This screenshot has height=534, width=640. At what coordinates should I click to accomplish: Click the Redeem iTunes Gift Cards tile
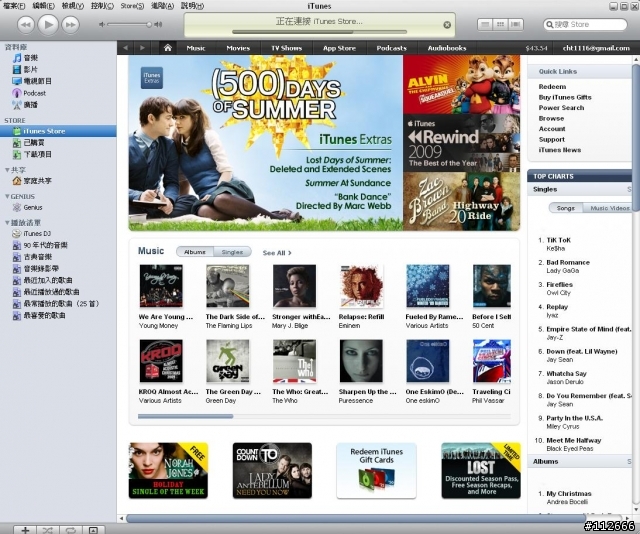tap(376, 471)
